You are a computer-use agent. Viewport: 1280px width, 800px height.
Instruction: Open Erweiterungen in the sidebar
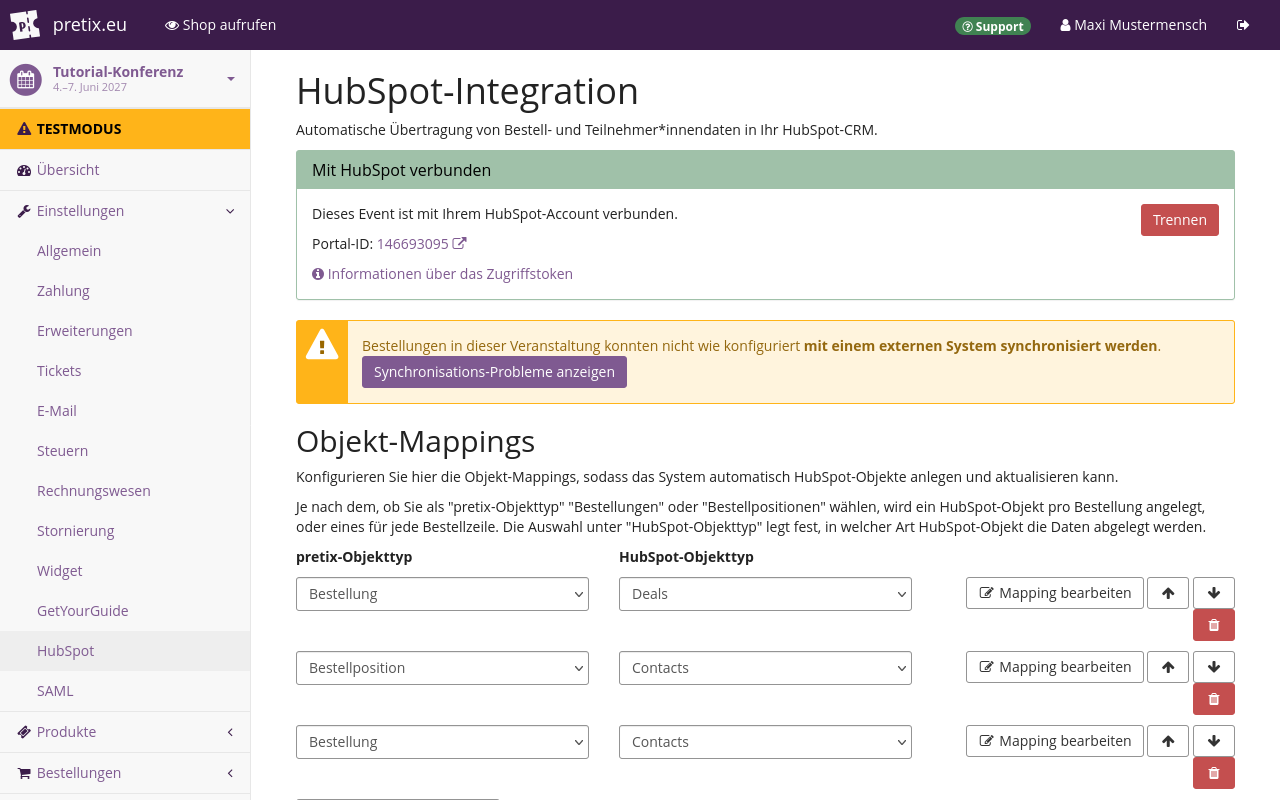125,331
